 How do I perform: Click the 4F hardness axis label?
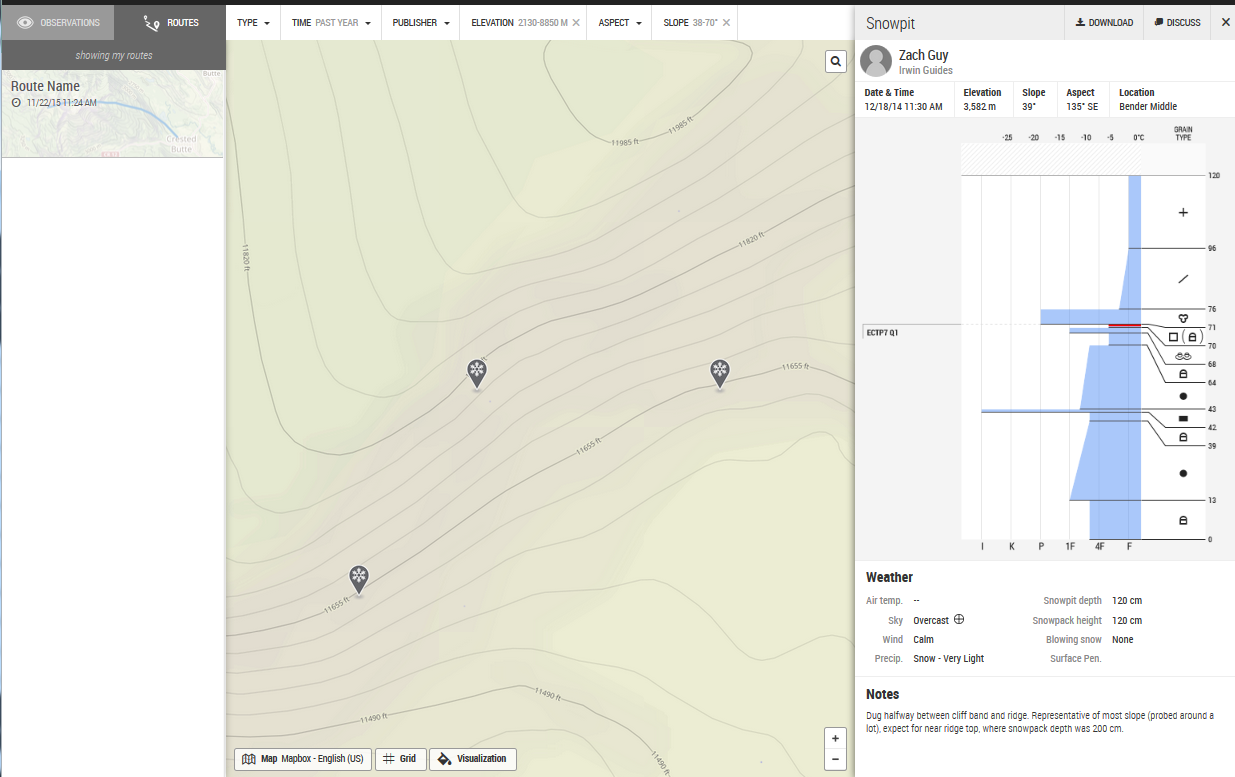coord(1099,547)
